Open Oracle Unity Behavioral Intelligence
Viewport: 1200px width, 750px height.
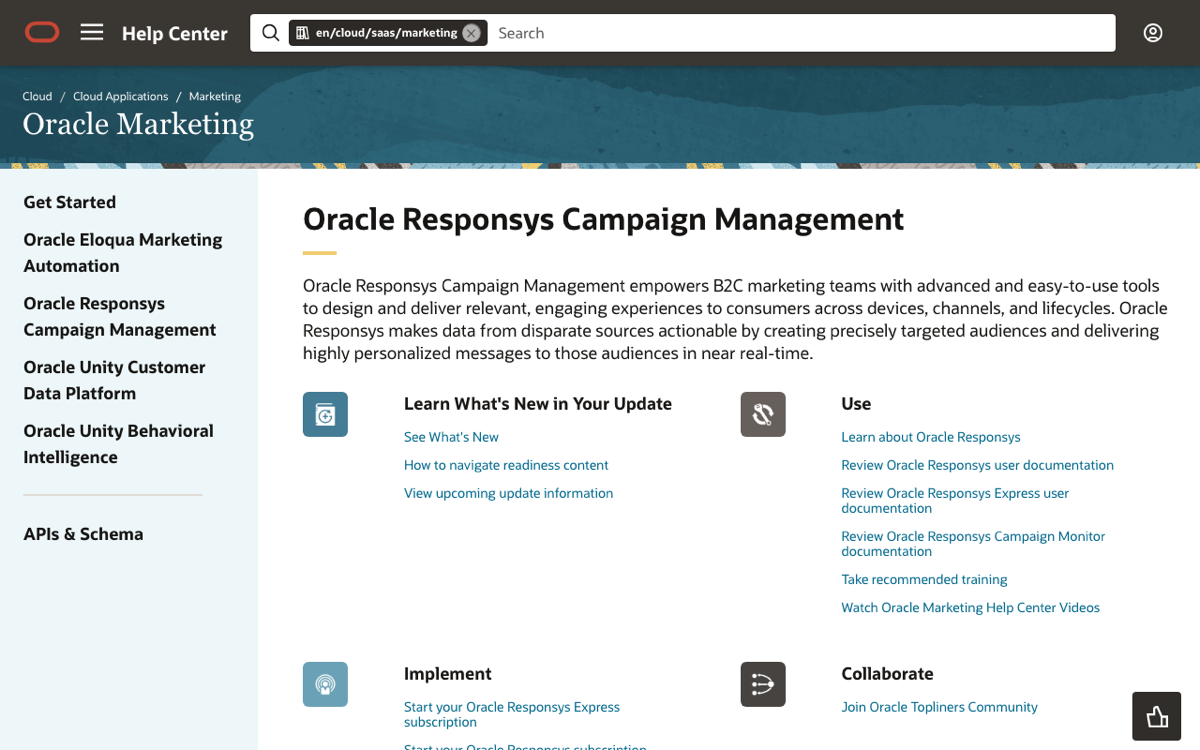(119, 444)
